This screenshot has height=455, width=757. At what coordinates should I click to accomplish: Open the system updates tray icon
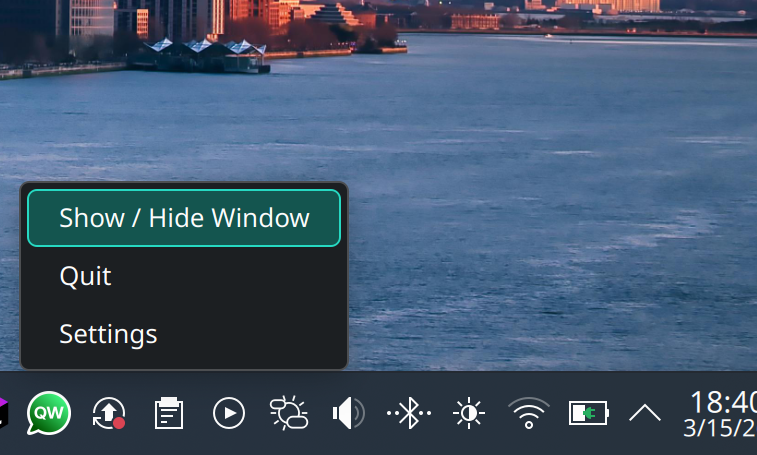click(109, 413)
